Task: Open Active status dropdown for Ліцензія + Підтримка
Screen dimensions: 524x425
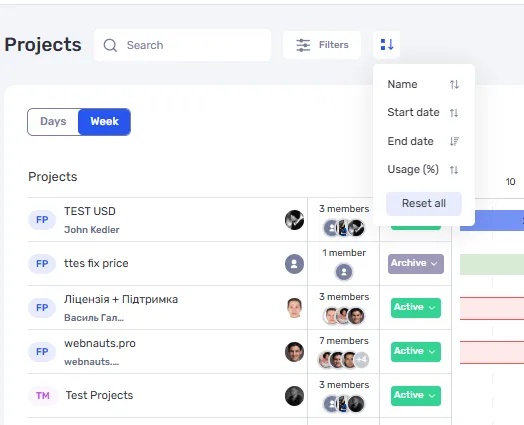Action: tap(416, 307)
